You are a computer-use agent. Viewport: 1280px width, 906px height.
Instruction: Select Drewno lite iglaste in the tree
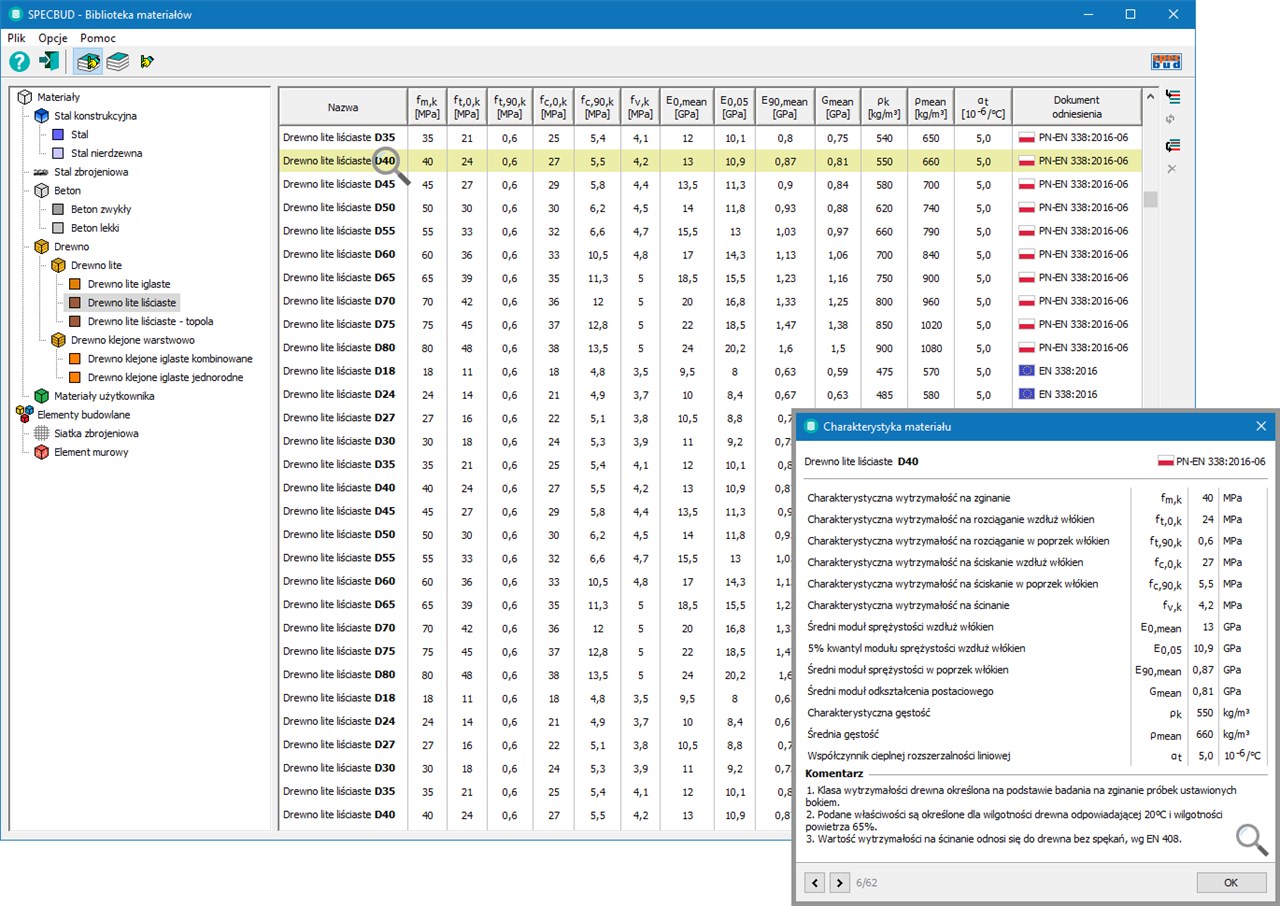tap(128, 284)
